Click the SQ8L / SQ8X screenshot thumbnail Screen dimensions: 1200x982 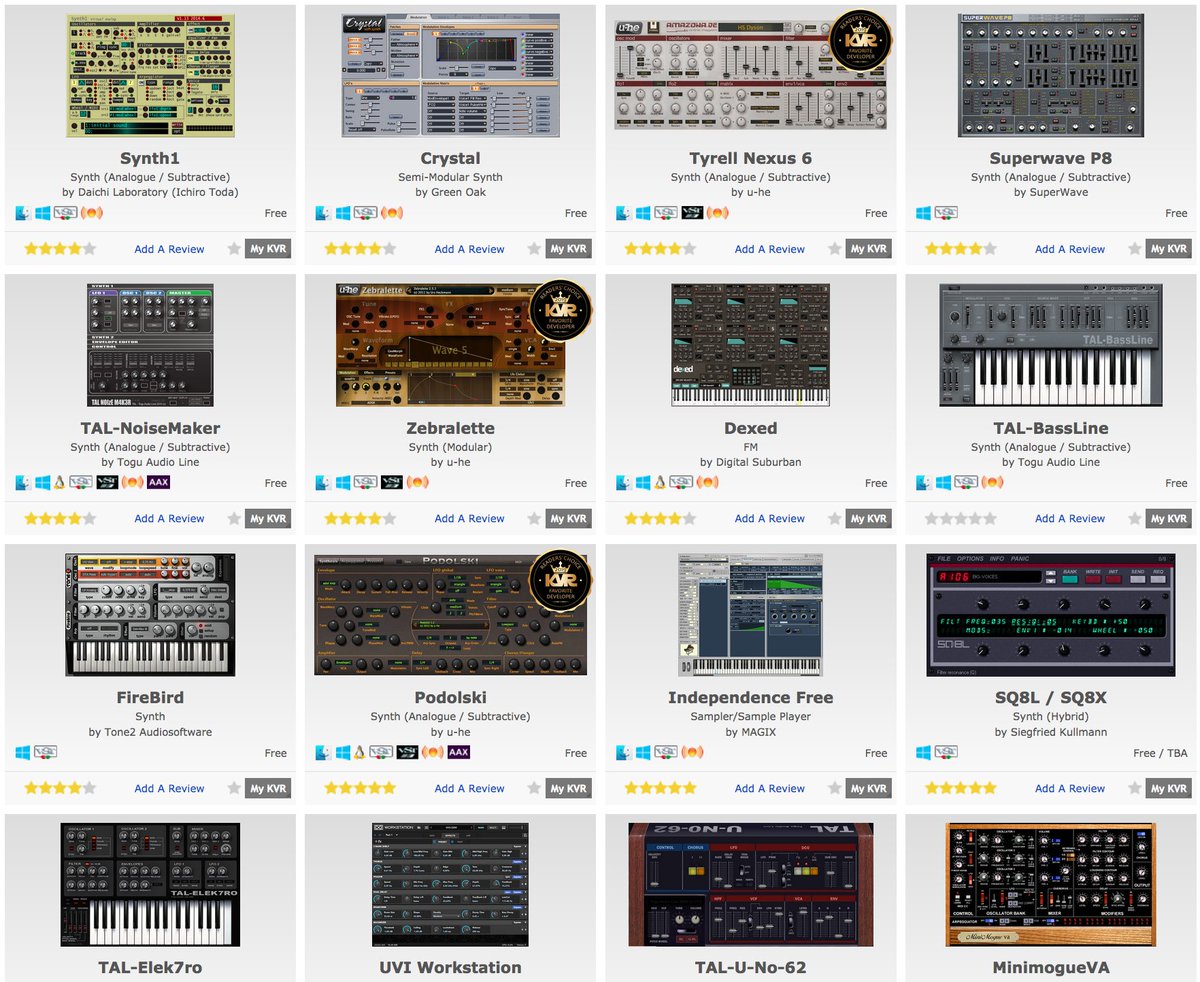[x=1050, y=615]
